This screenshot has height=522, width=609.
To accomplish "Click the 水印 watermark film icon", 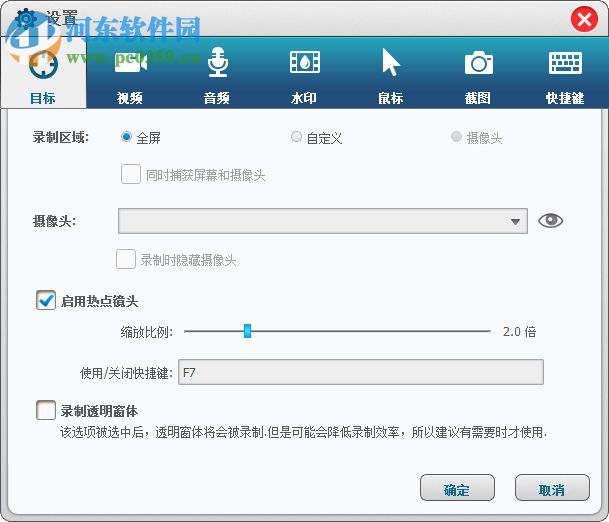I will pos(304,62).
